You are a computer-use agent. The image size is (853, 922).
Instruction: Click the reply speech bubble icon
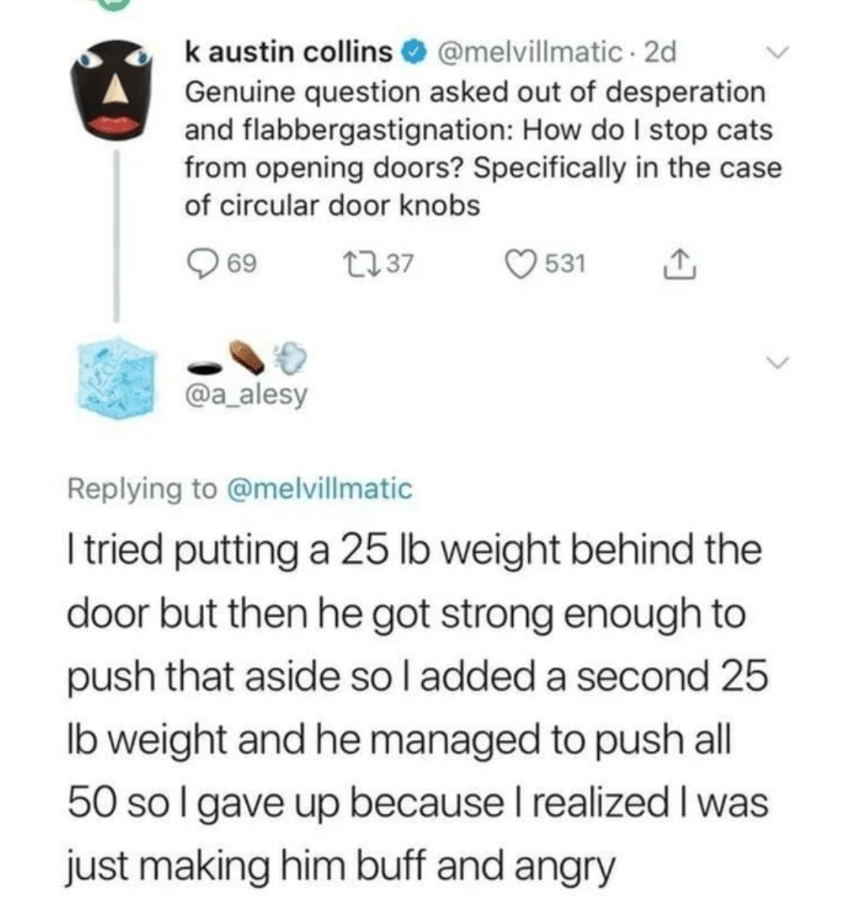[x=202, y=263]
